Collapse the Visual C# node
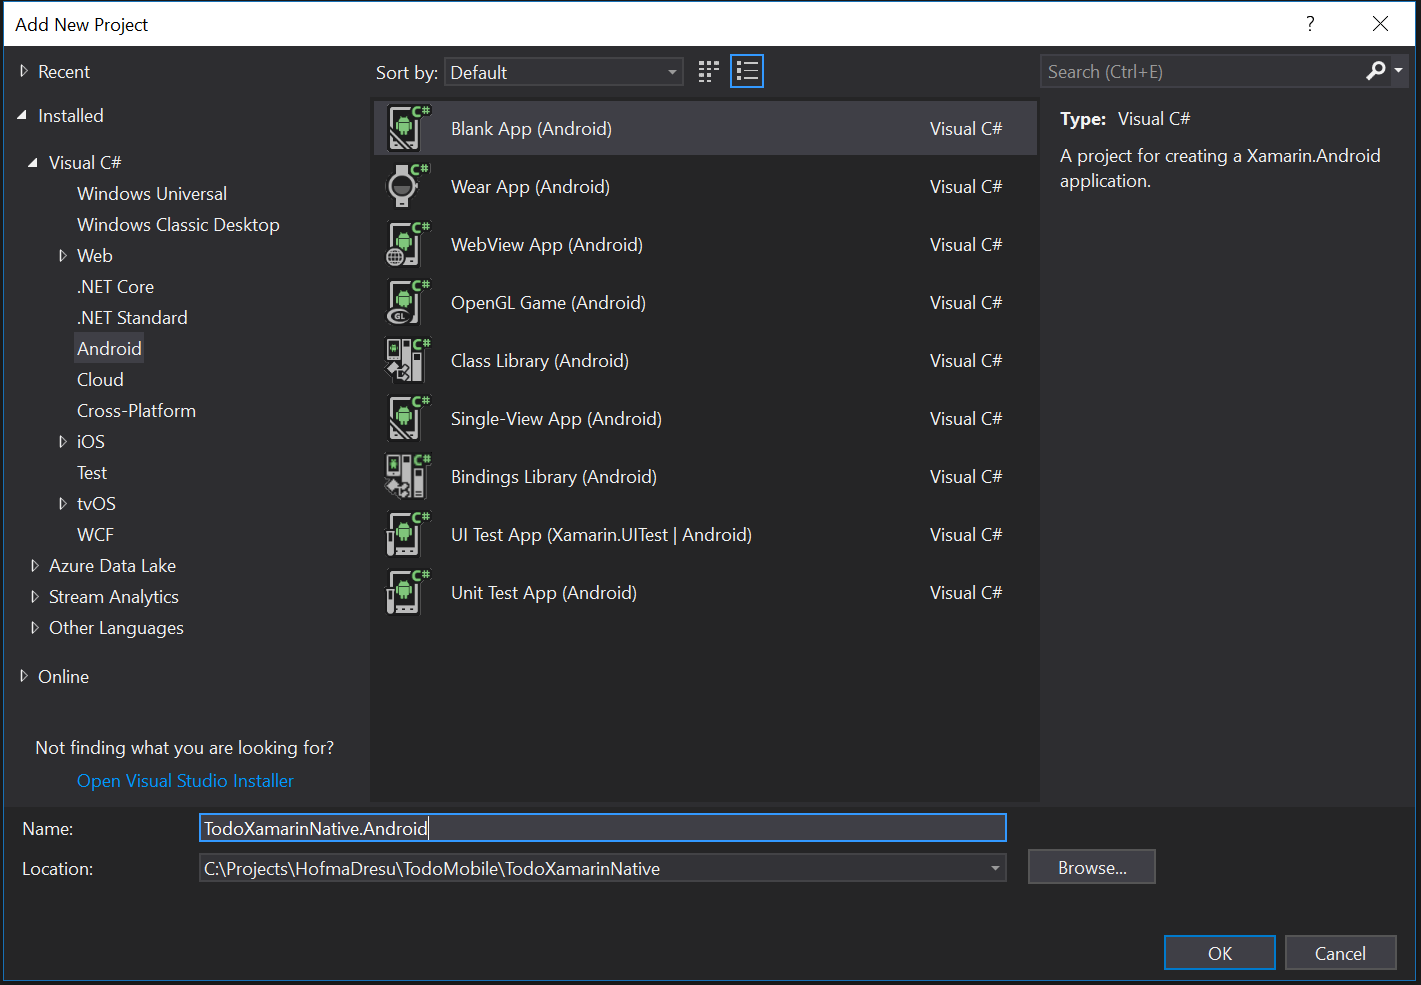 coord(33,163)
